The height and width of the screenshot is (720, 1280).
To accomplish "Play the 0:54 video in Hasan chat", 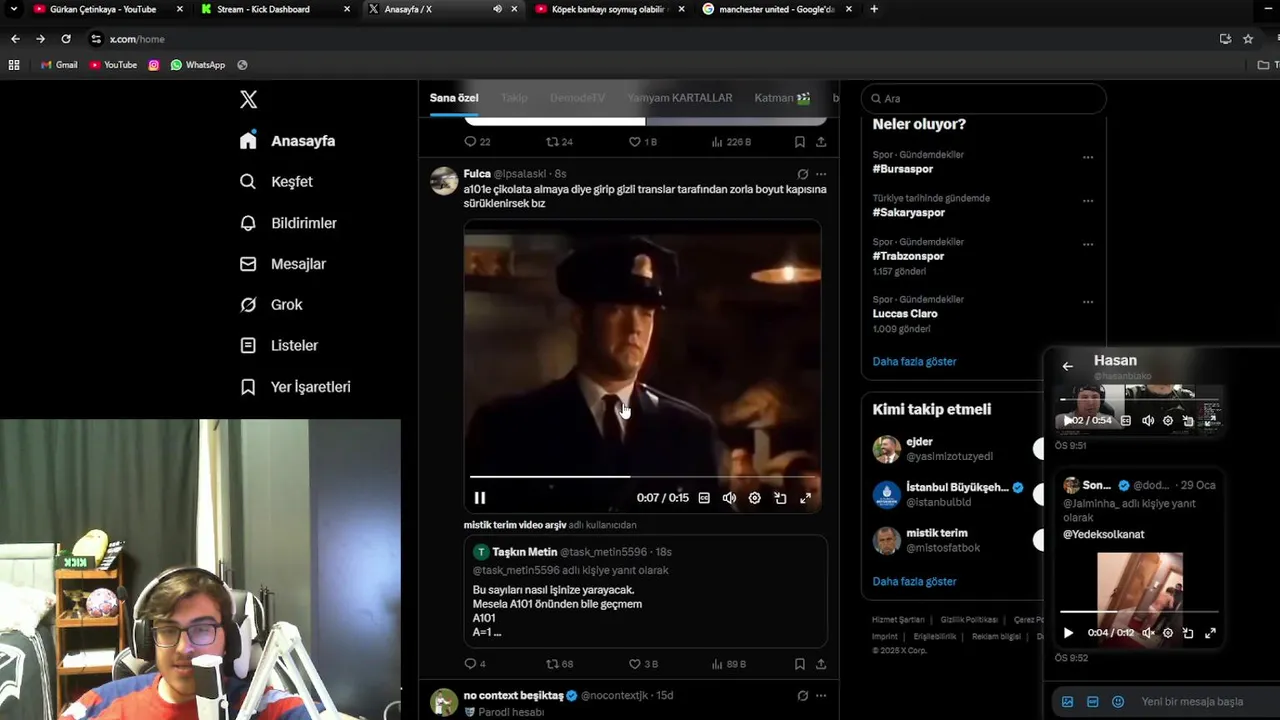I will click(x=1068, y=421).
